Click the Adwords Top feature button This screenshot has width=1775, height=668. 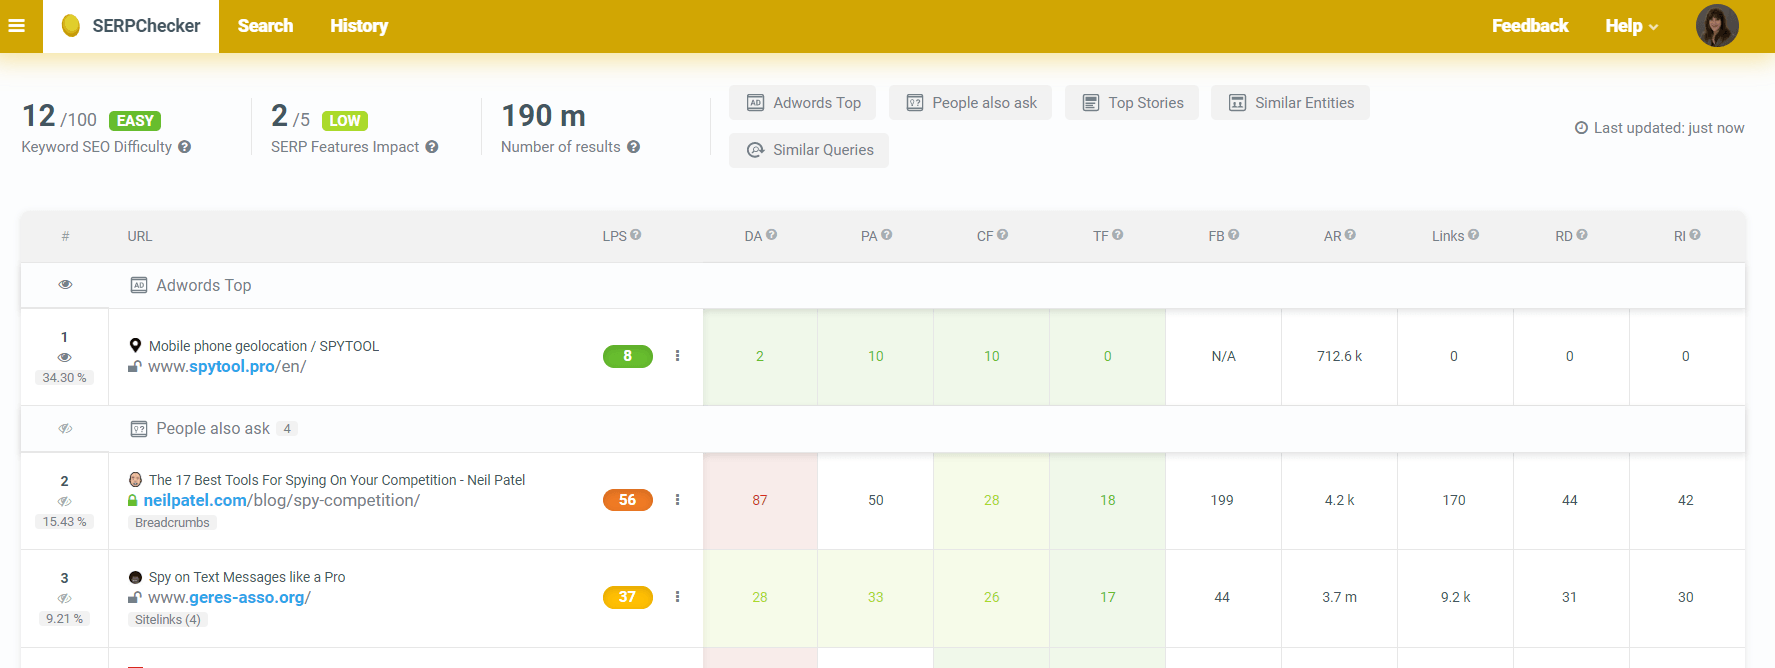(803, 103)
